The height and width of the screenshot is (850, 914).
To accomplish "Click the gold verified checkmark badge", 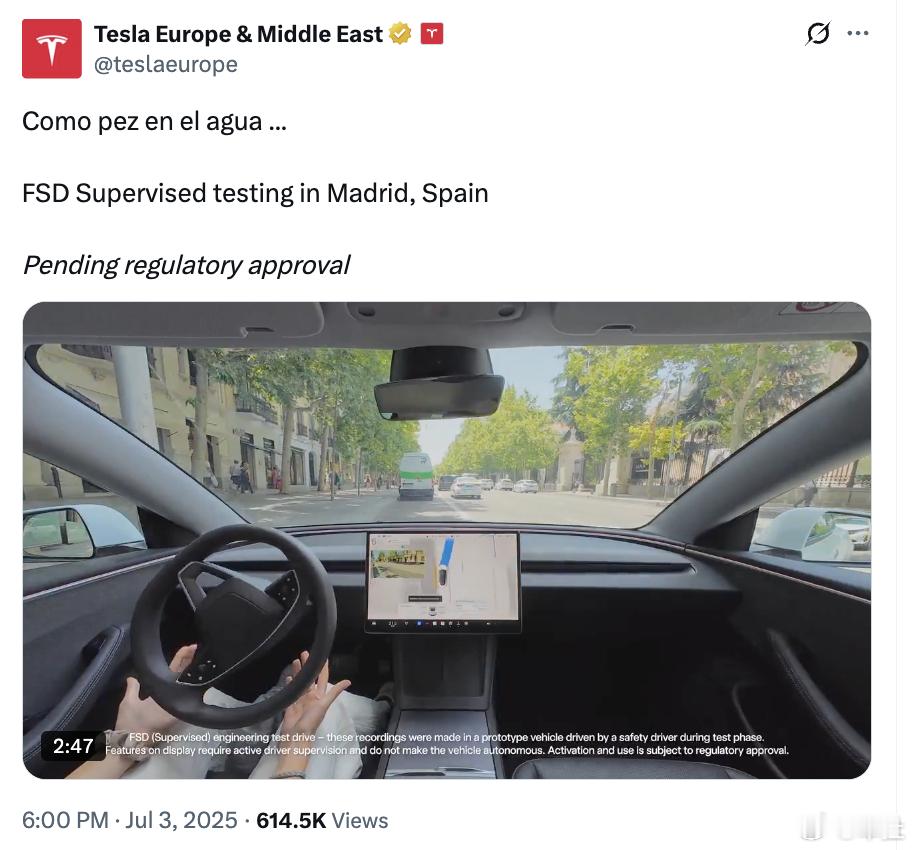I will point(400,34).
